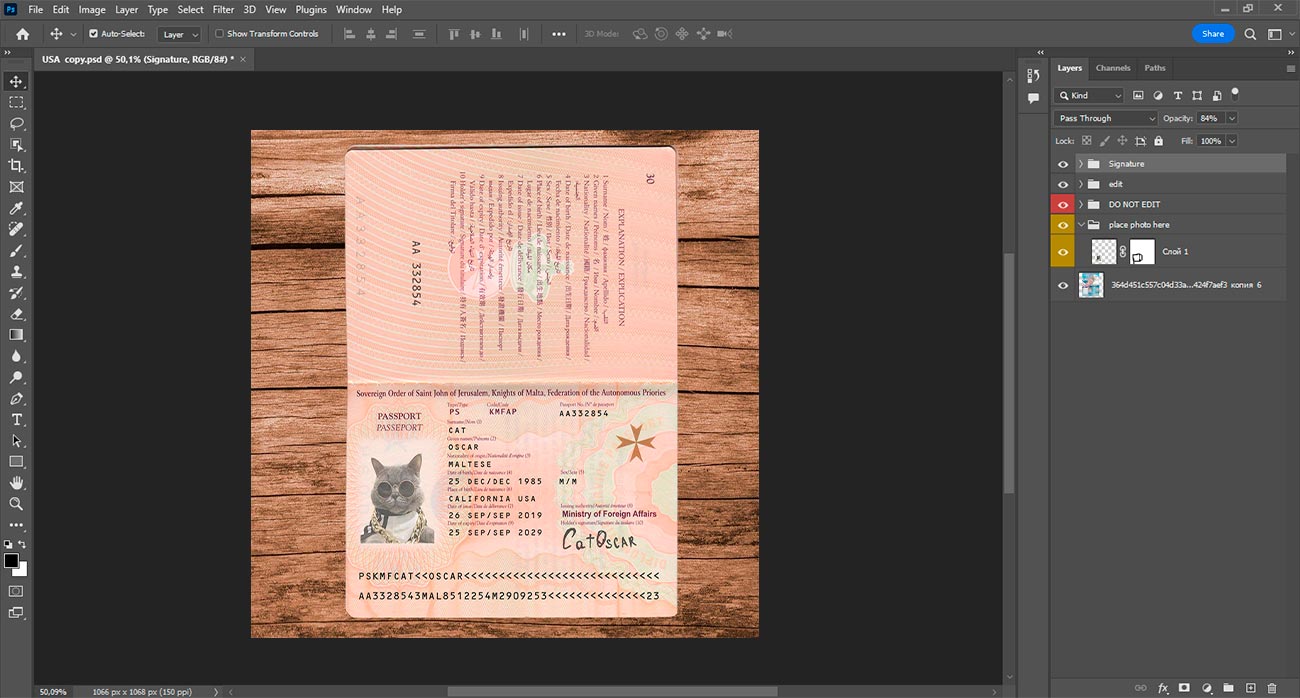Collapse the place photo here group
Viewport: 1300px width, 698px height.
coord(1081,225)
